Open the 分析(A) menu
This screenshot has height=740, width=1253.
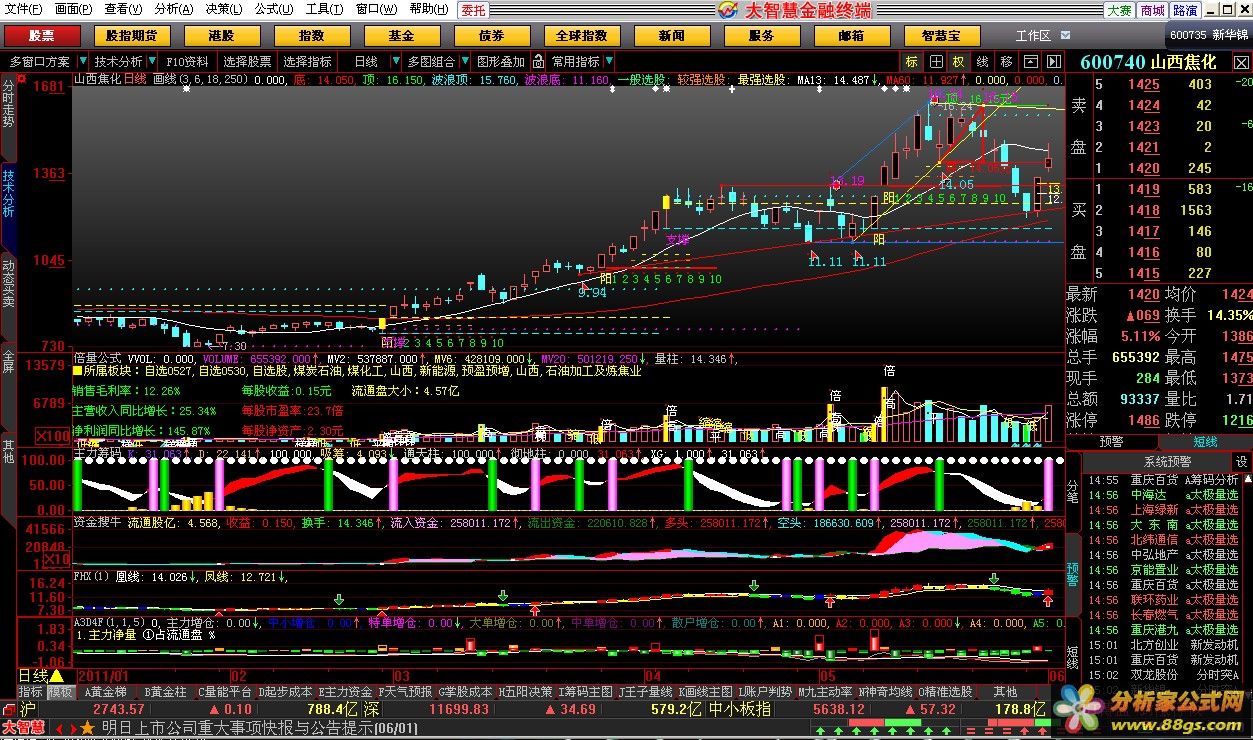point(174,9)
